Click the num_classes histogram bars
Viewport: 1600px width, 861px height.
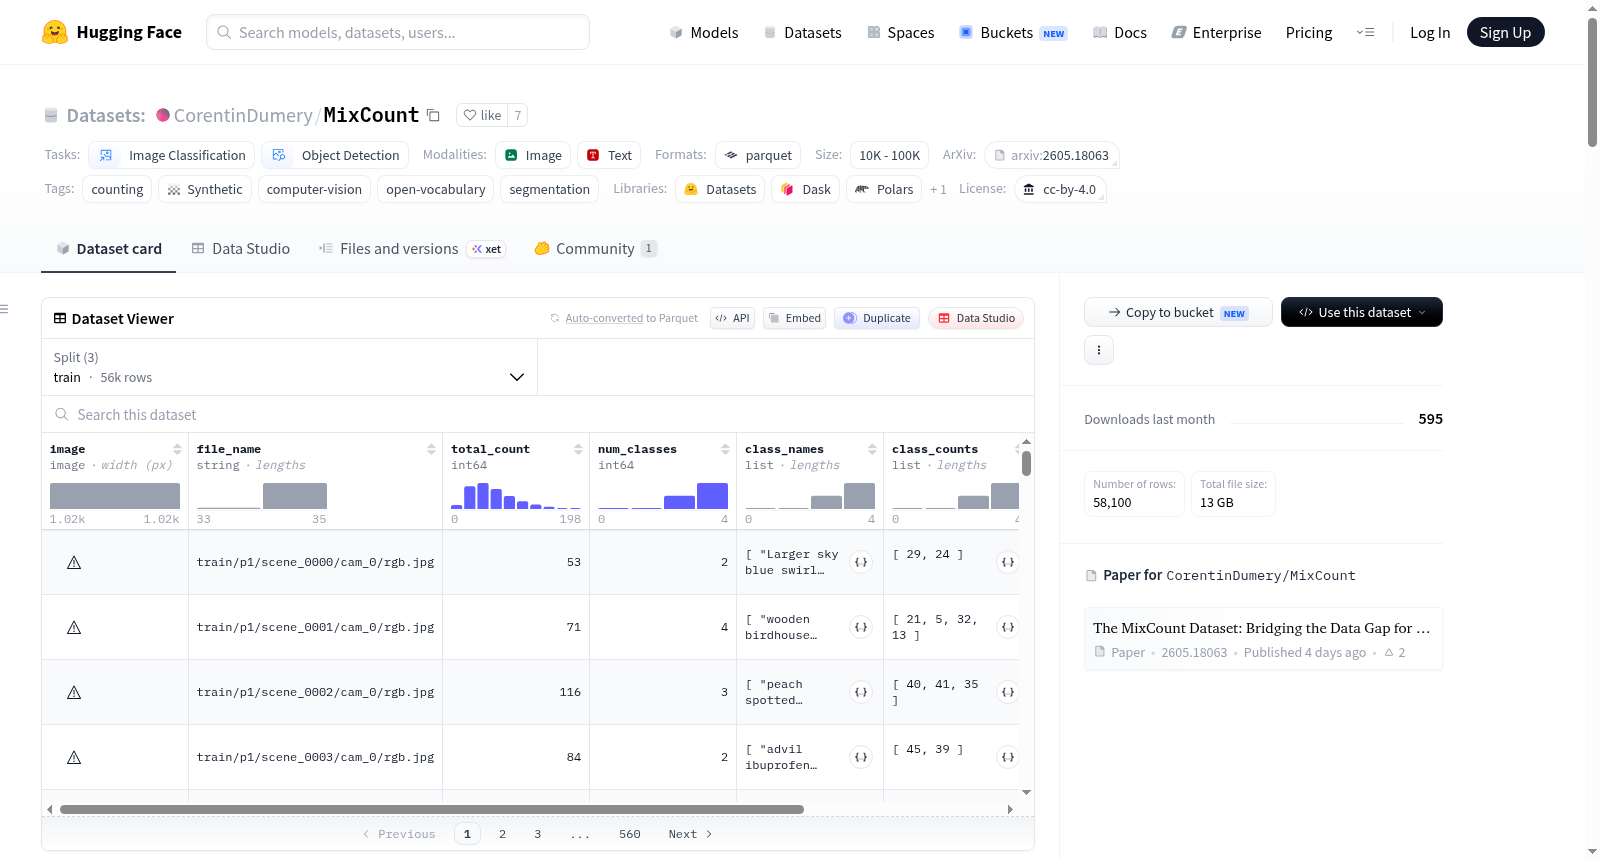tap(663, 496)
